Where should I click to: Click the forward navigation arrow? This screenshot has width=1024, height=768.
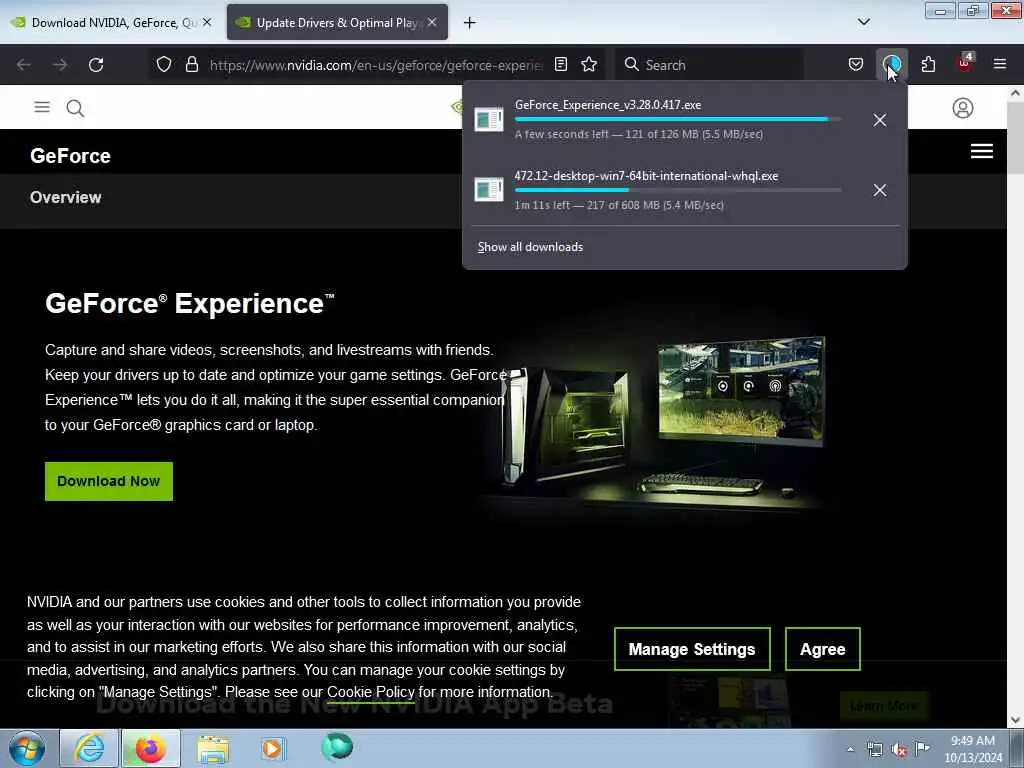tap(60, 65)
